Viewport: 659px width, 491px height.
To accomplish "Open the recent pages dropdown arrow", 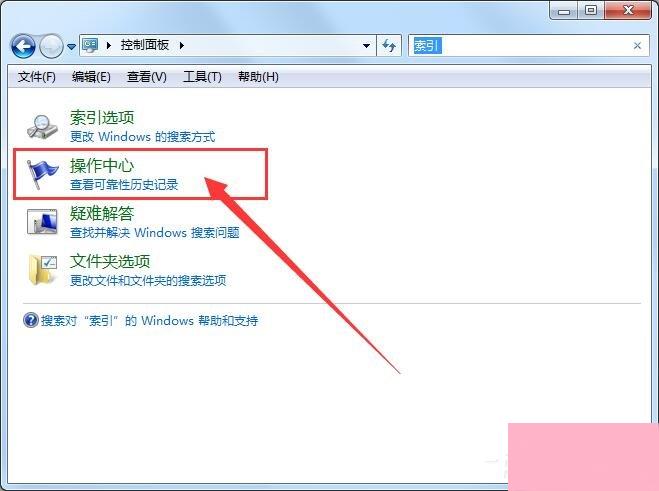I will tap(71, 47).
